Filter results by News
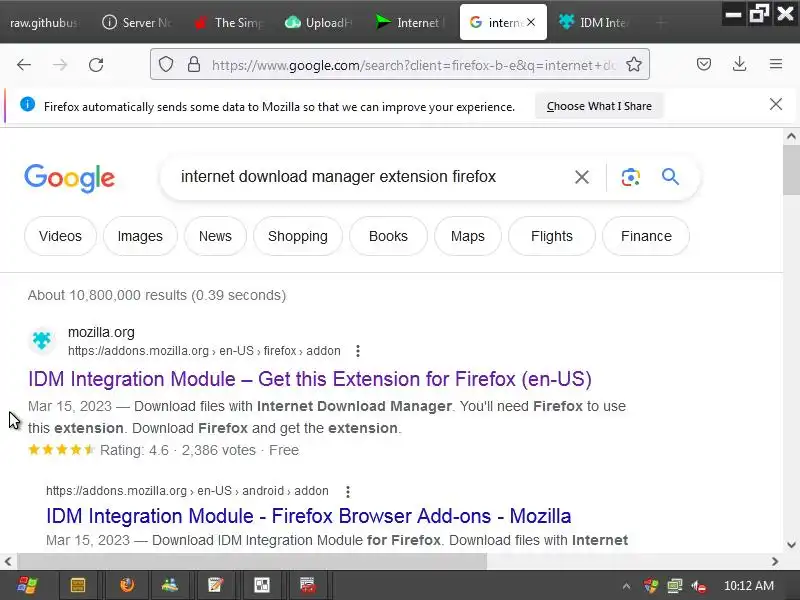The image size is (800, 600). click(x=215, y=236)
